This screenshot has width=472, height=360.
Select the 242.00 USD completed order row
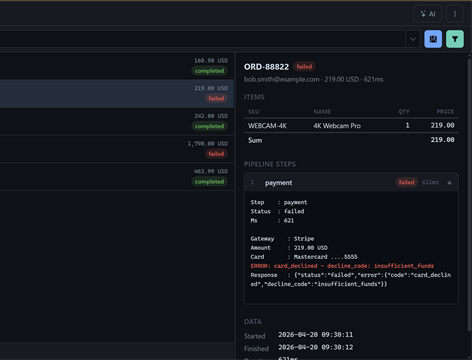tap(117, 121)
